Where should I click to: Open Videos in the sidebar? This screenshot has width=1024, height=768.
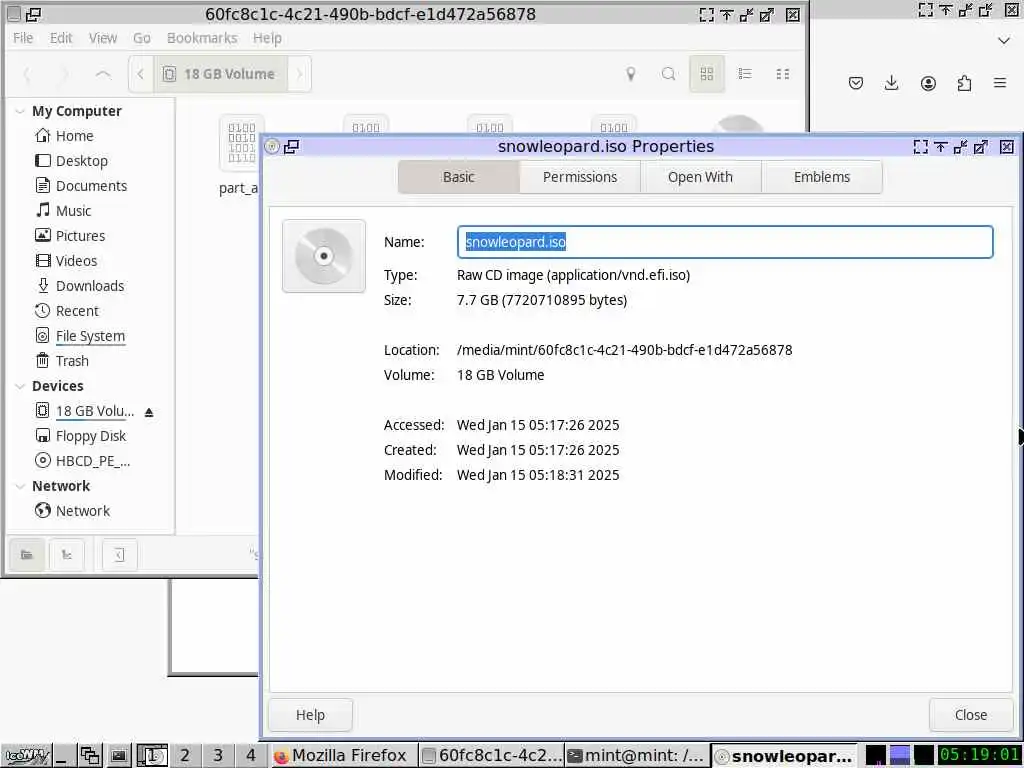(65, 261)
